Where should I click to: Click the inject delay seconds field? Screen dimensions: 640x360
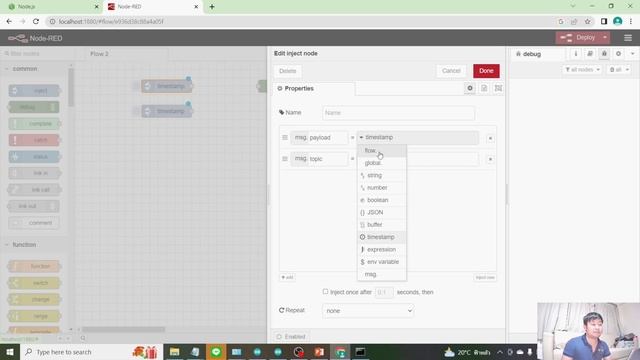point(384,292)
